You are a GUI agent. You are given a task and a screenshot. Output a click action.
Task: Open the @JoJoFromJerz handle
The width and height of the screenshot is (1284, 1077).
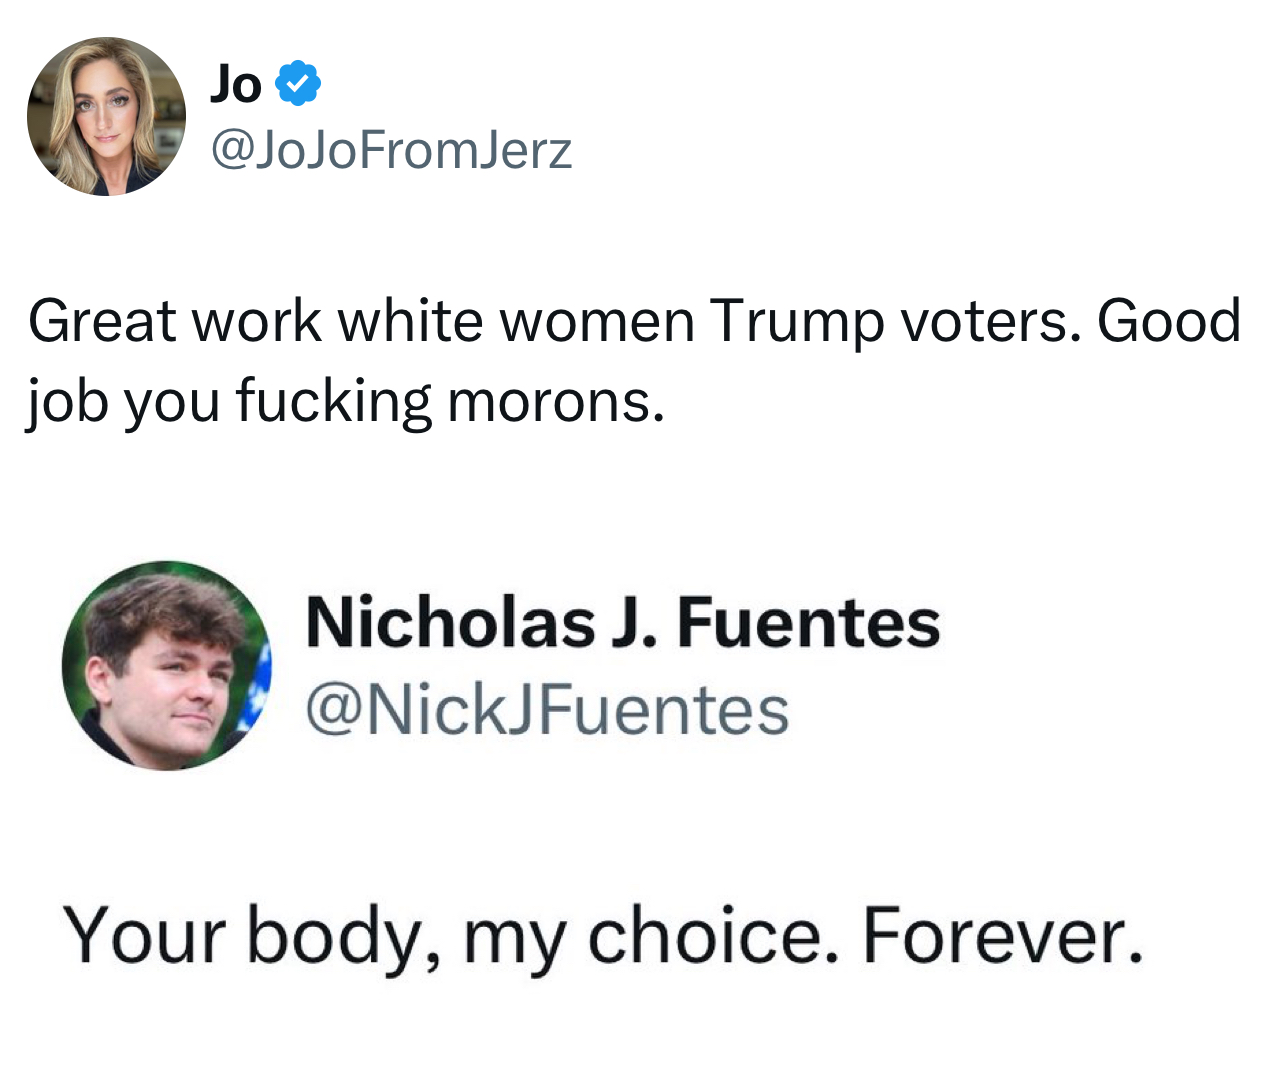coord(391,150)
